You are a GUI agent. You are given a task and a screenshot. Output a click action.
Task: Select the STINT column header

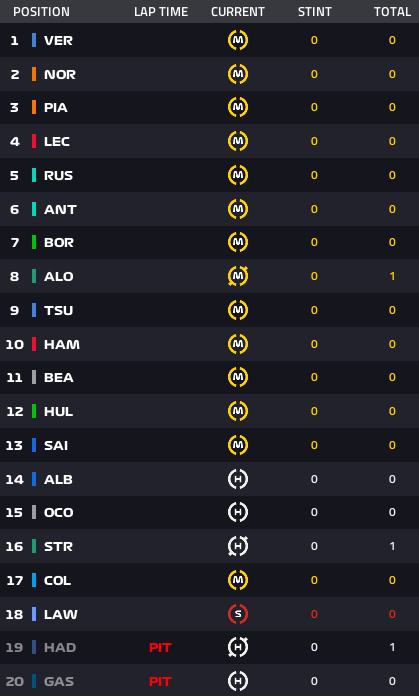(315, 12)
